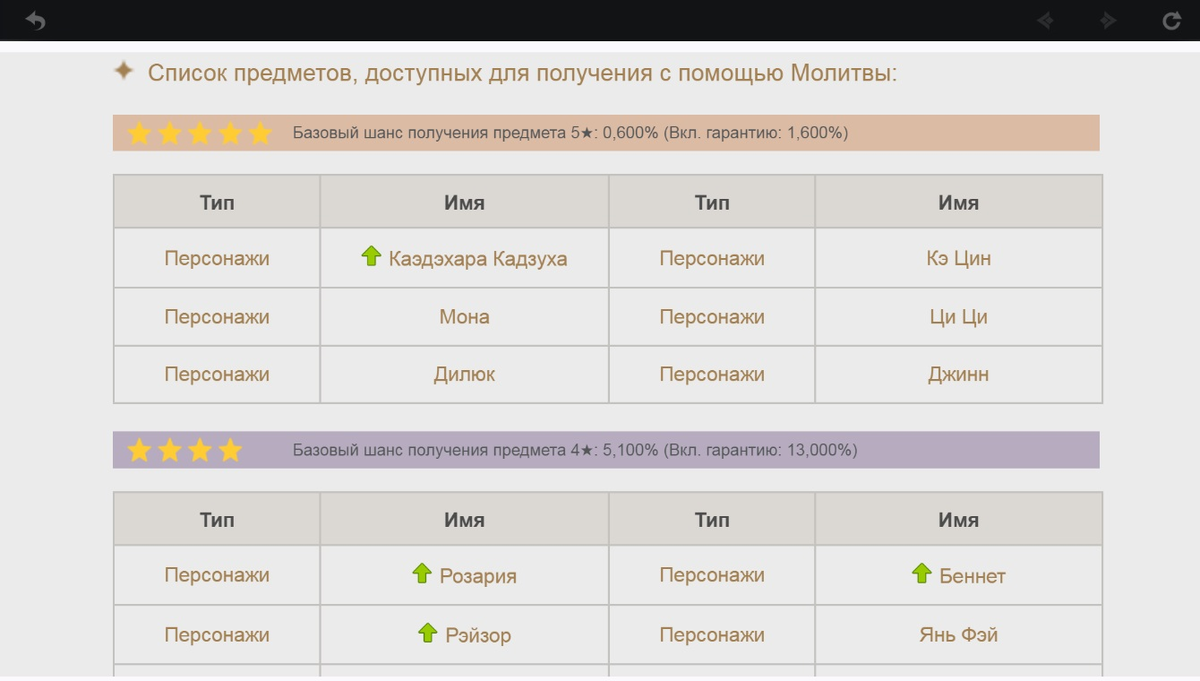
Task: Click the Список предметов heading text
Action: pyautogui.click(x=522, y=73)
